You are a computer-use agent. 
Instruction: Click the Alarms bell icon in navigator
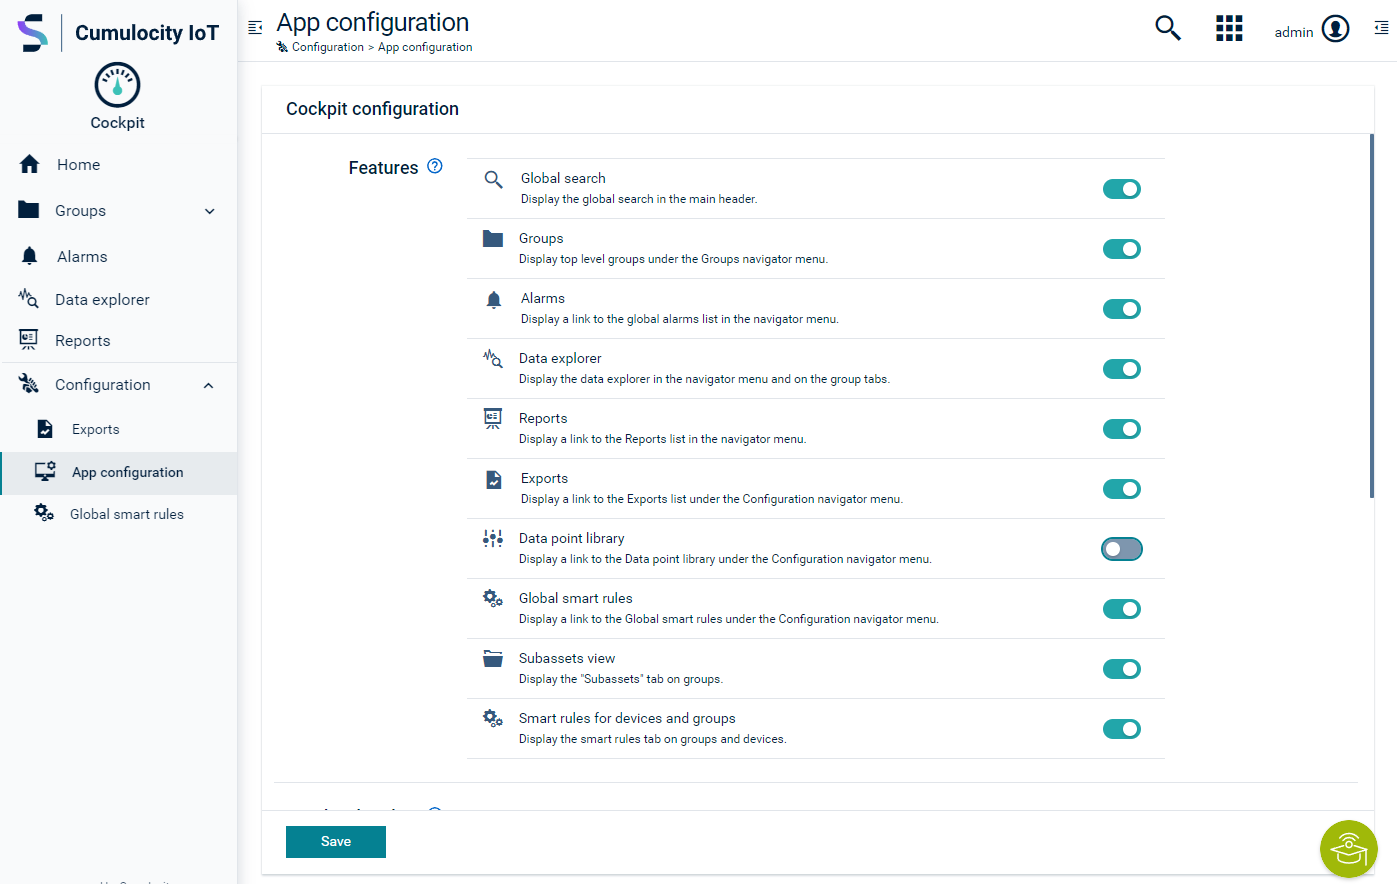pyautogui.click(x=29, y=256)
